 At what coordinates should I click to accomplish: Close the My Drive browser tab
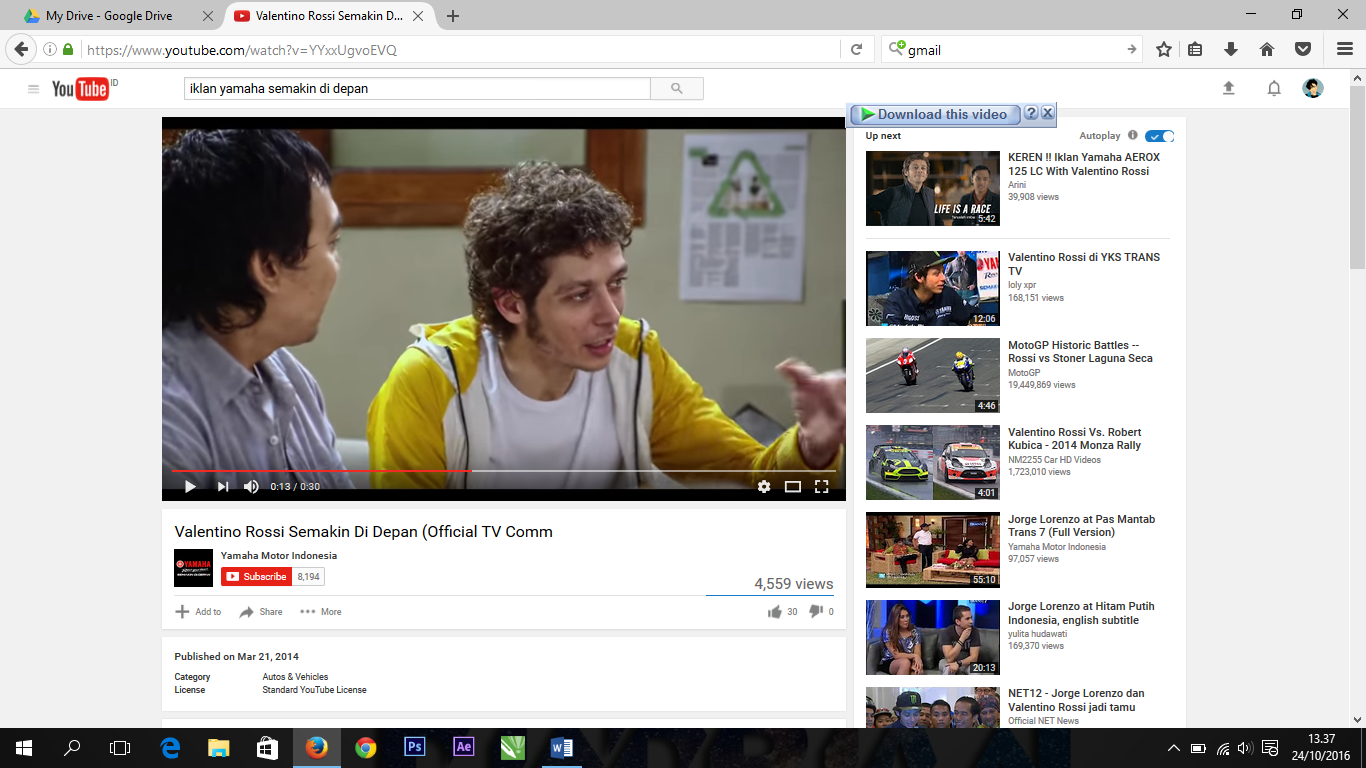[208, 16]
